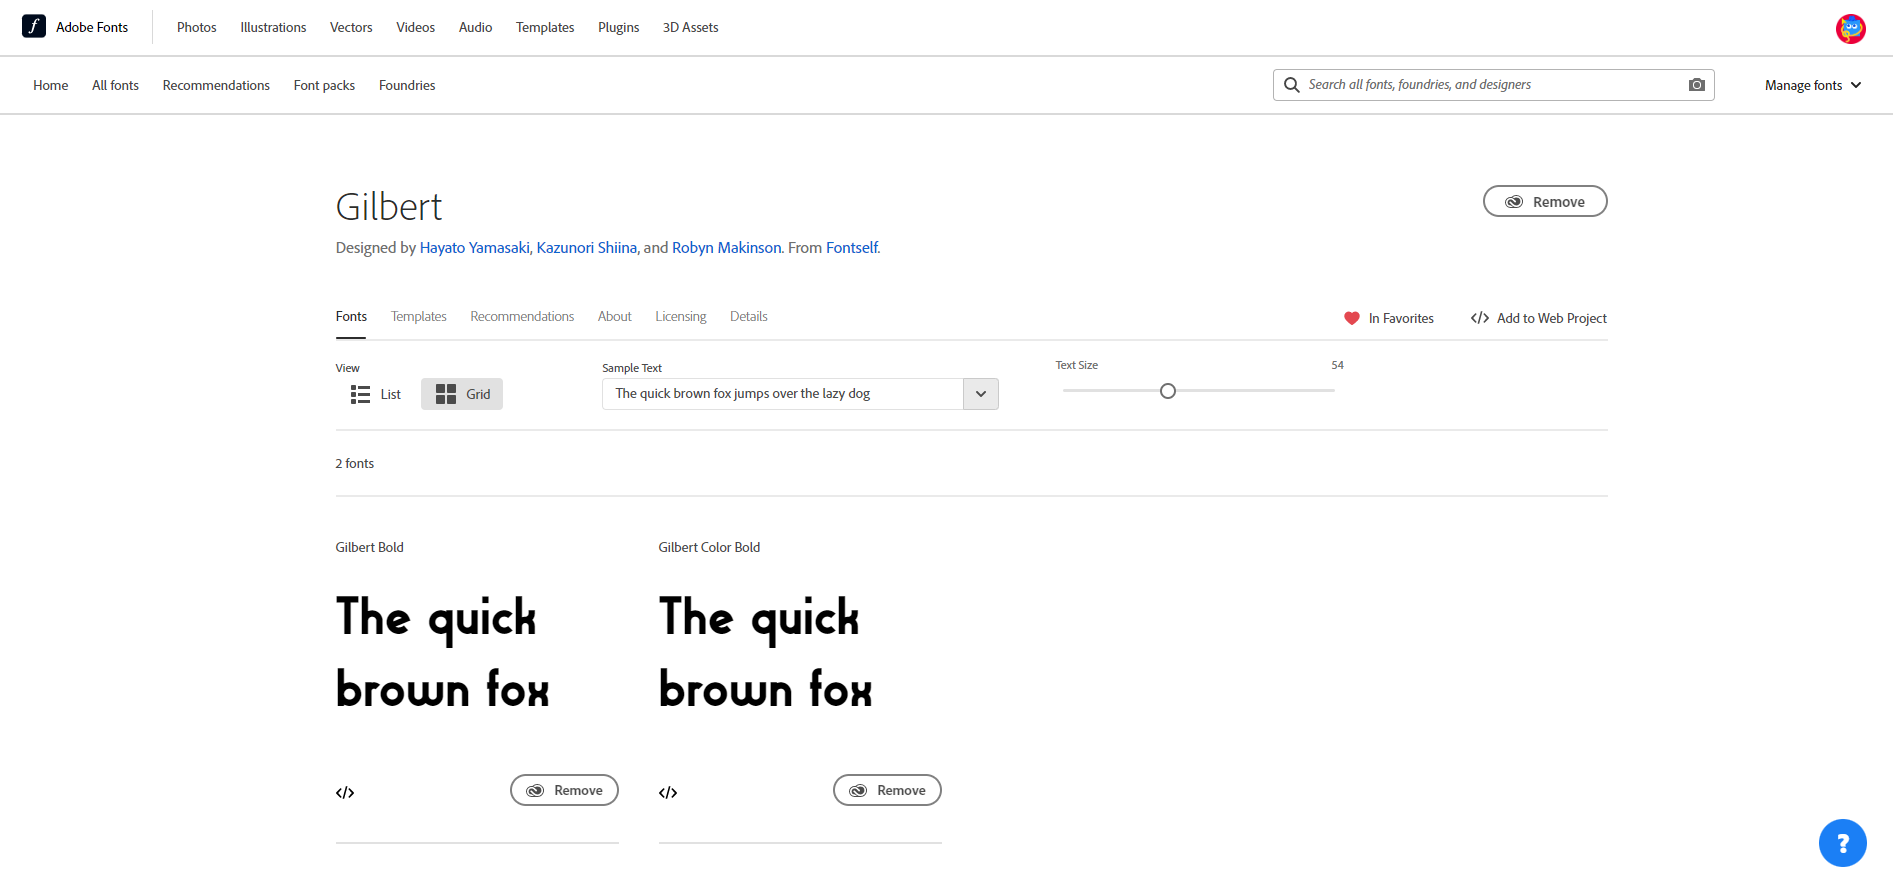
Task: Open the Fontself foundry link
Action: point(851,248)
